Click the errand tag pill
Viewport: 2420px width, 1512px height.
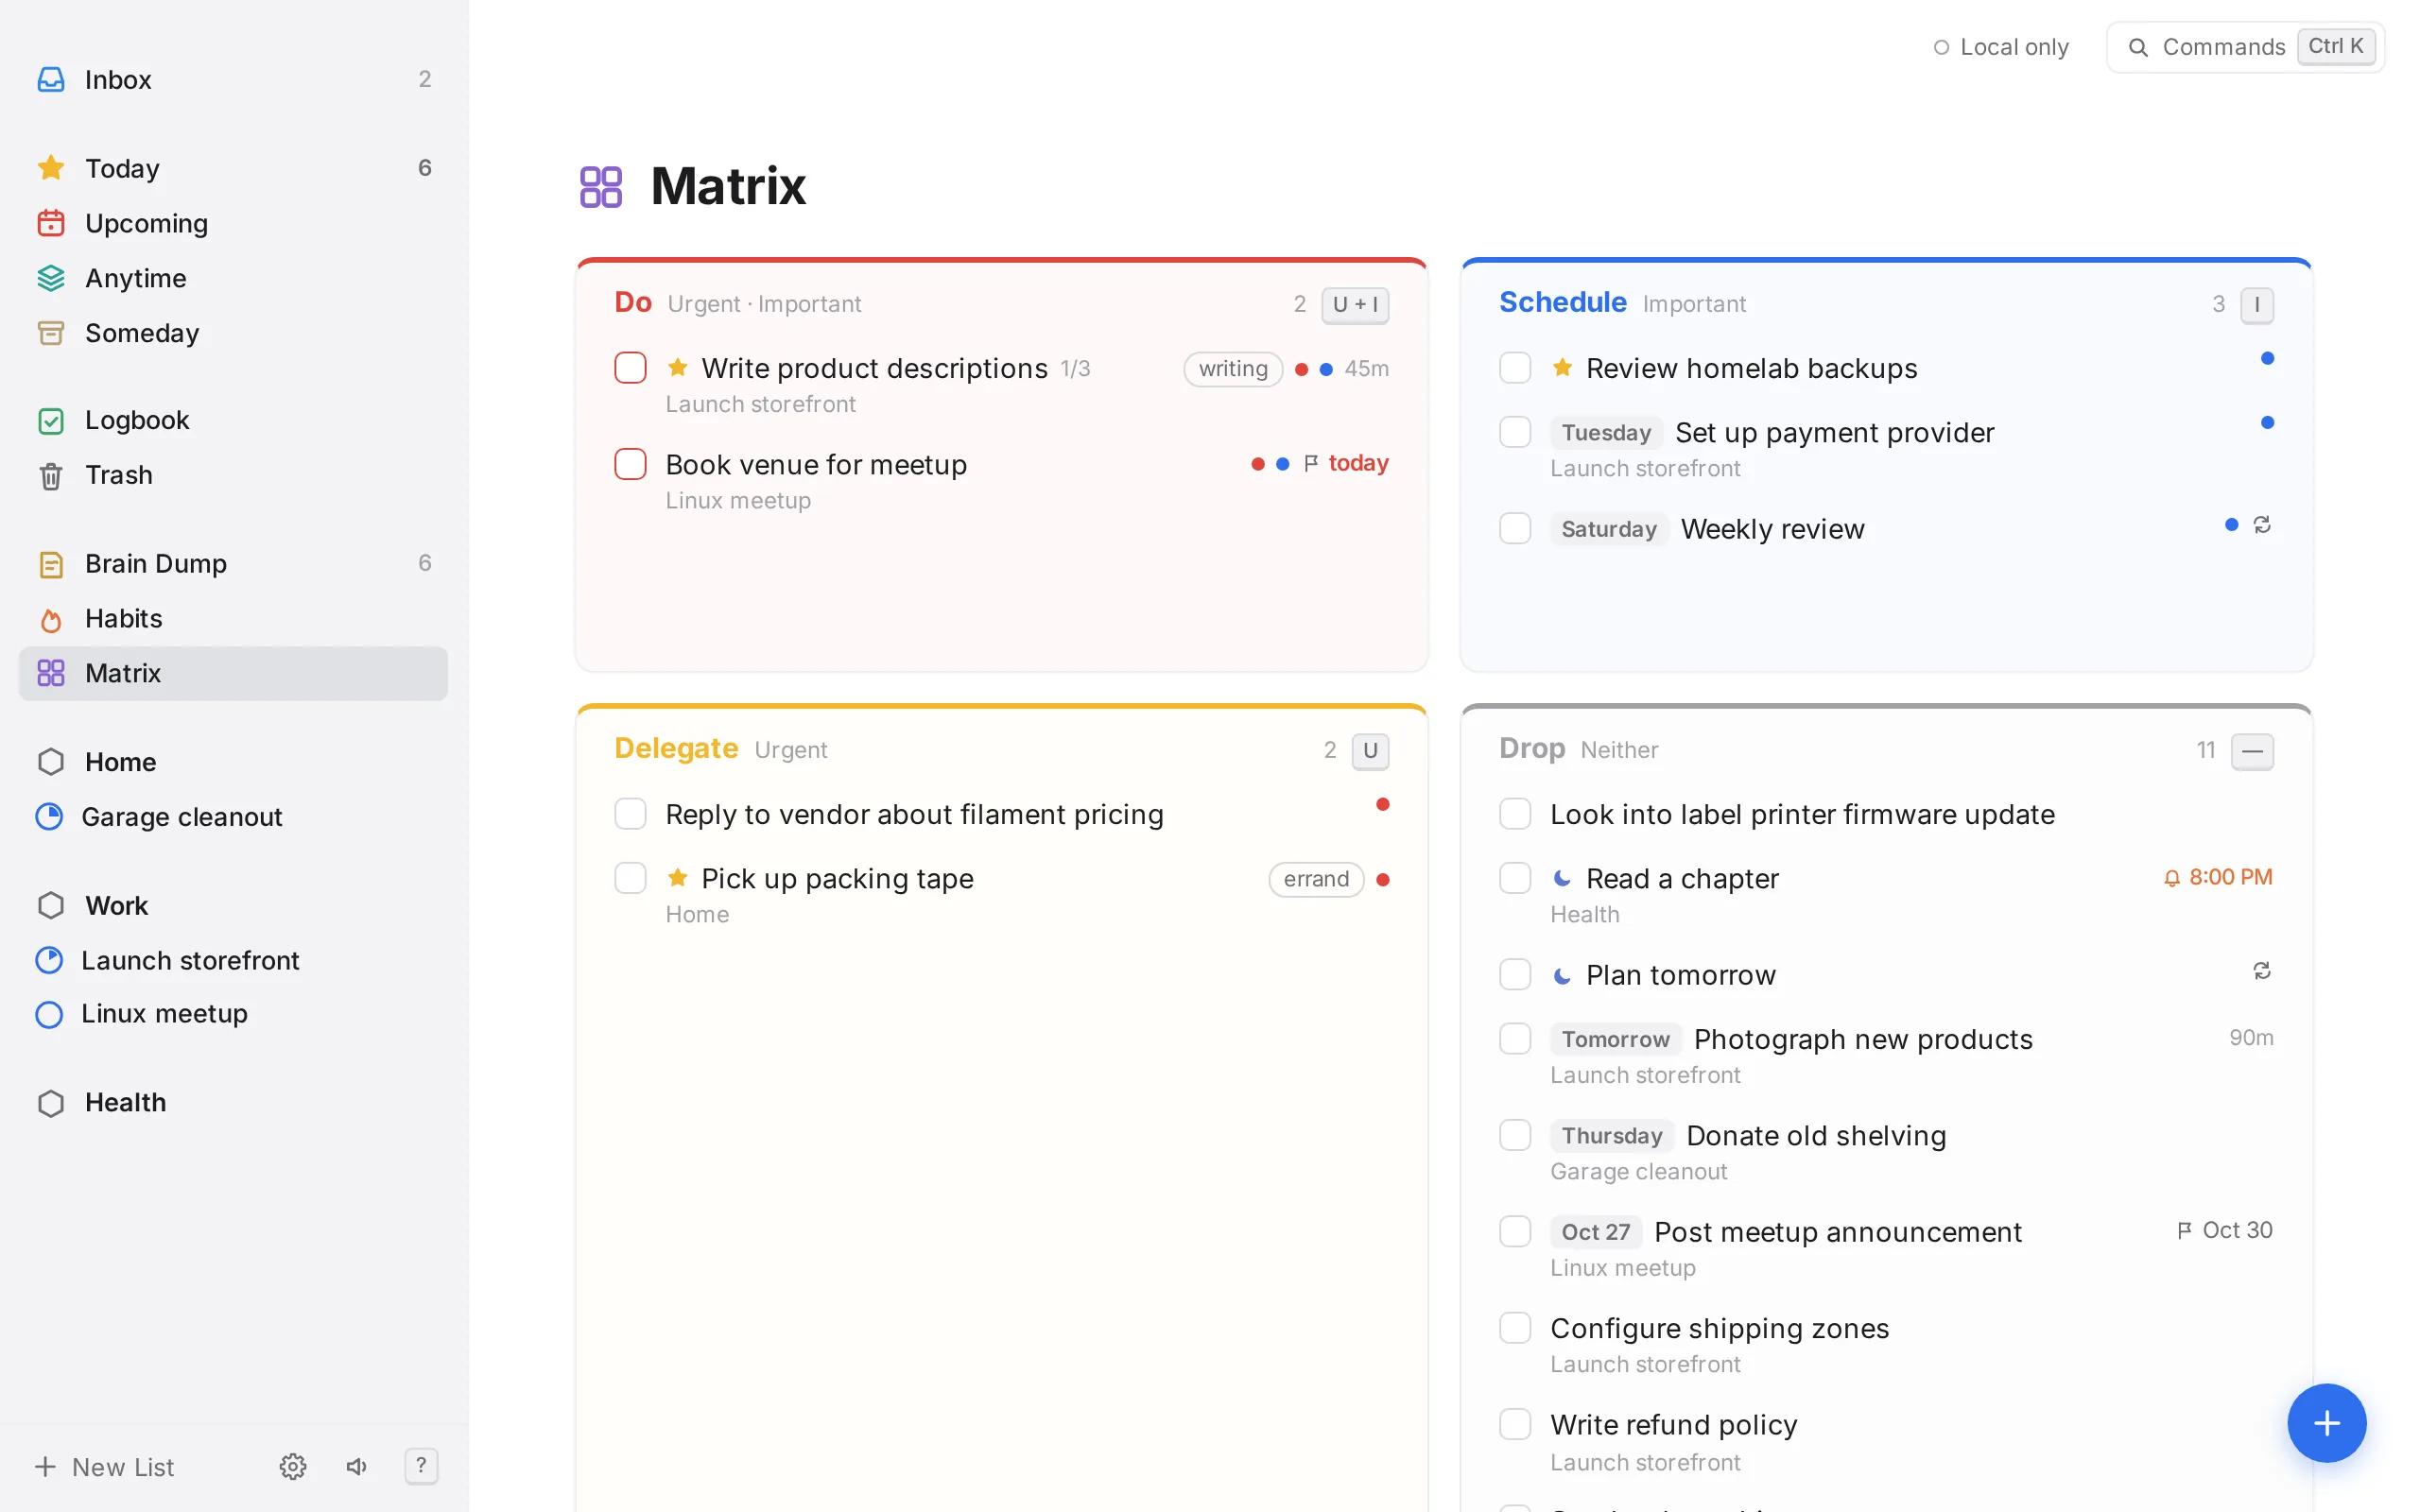pos(1316,879)
